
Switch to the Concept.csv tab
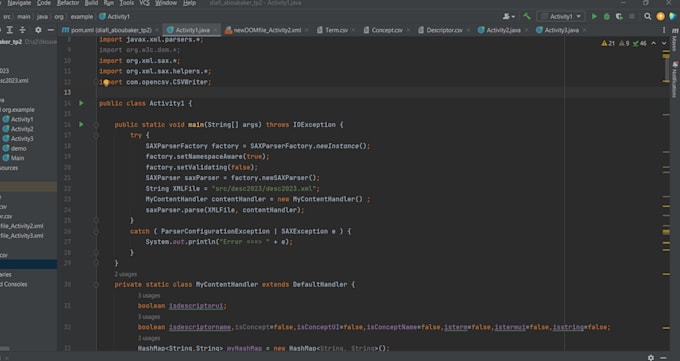pyautogui.click(x=387, y=30)
